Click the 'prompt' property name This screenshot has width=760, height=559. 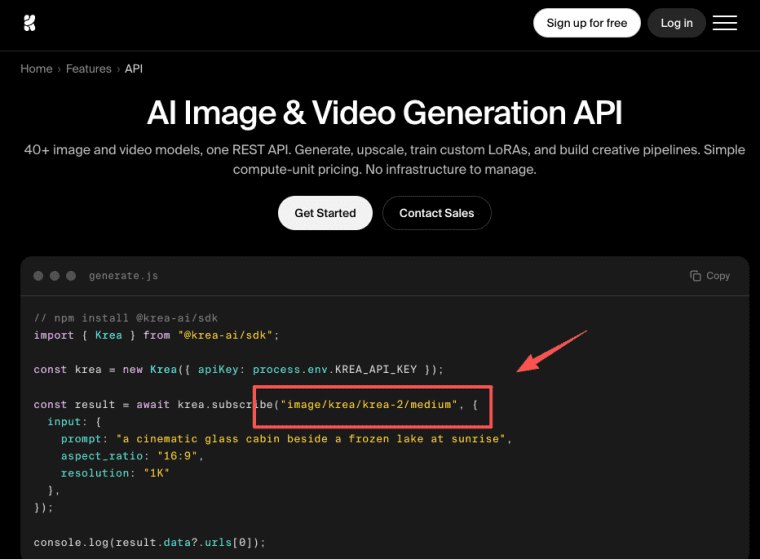81,439
